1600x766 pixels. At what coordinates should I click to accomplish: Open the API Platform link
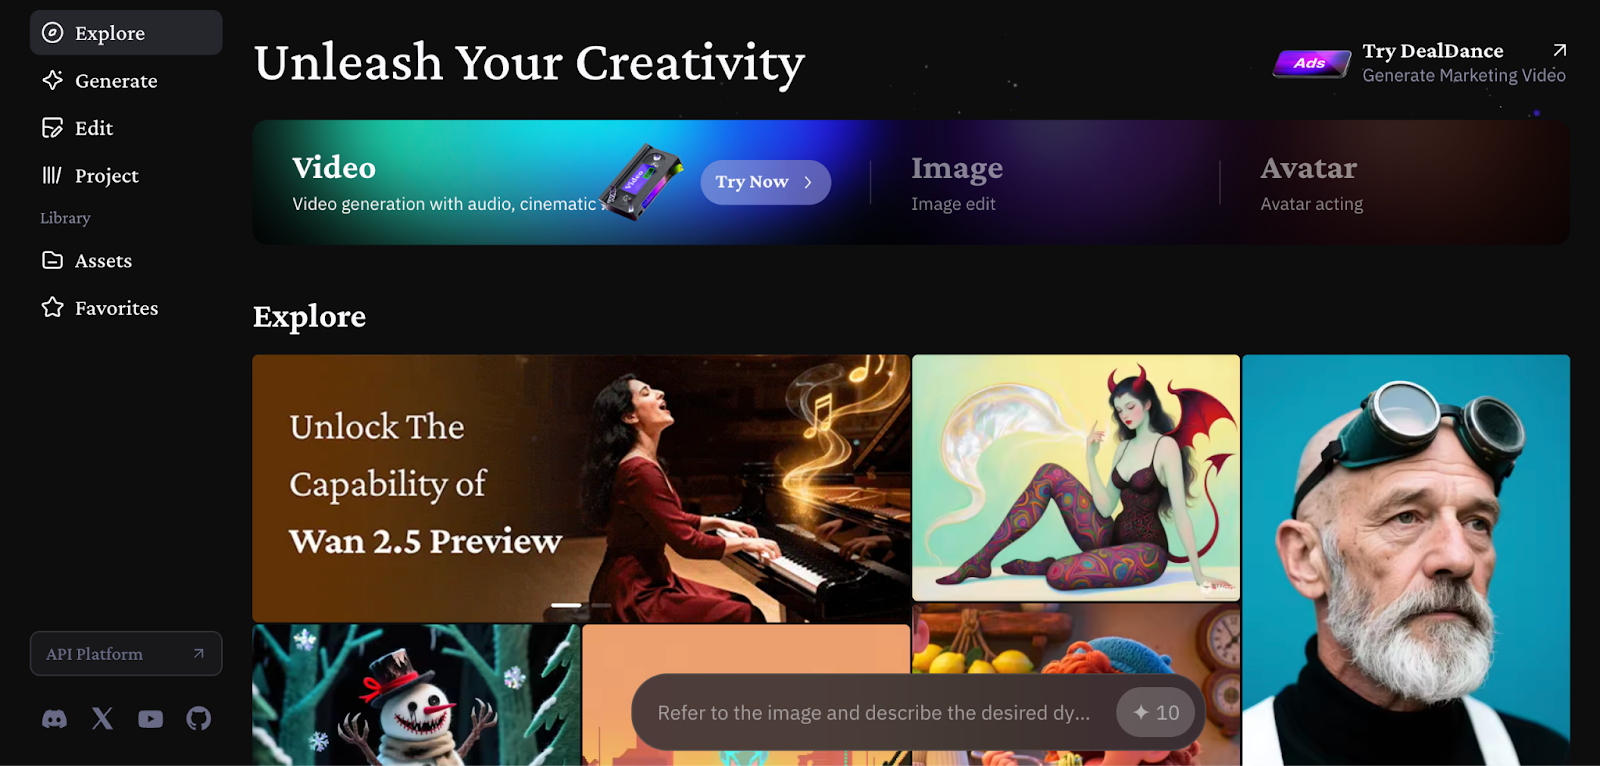point(126,653)
